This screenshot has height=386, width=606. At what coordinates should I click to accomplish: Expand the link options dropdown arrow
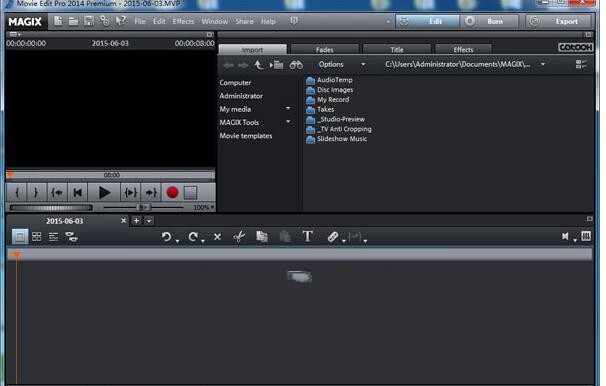(344, 241)
